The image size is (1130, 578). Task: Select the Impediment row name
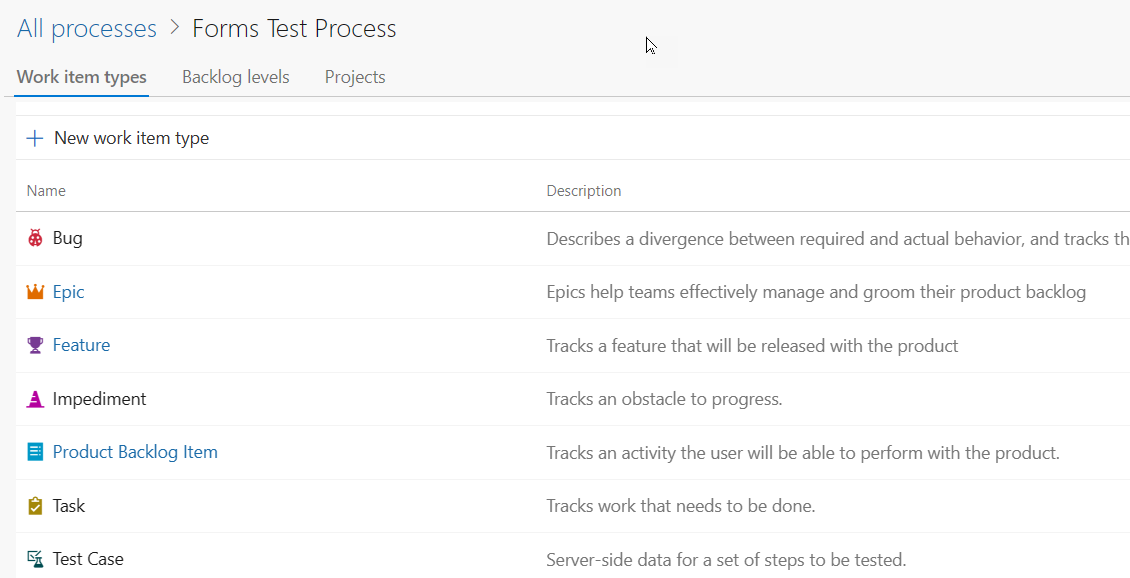[99, 399]
